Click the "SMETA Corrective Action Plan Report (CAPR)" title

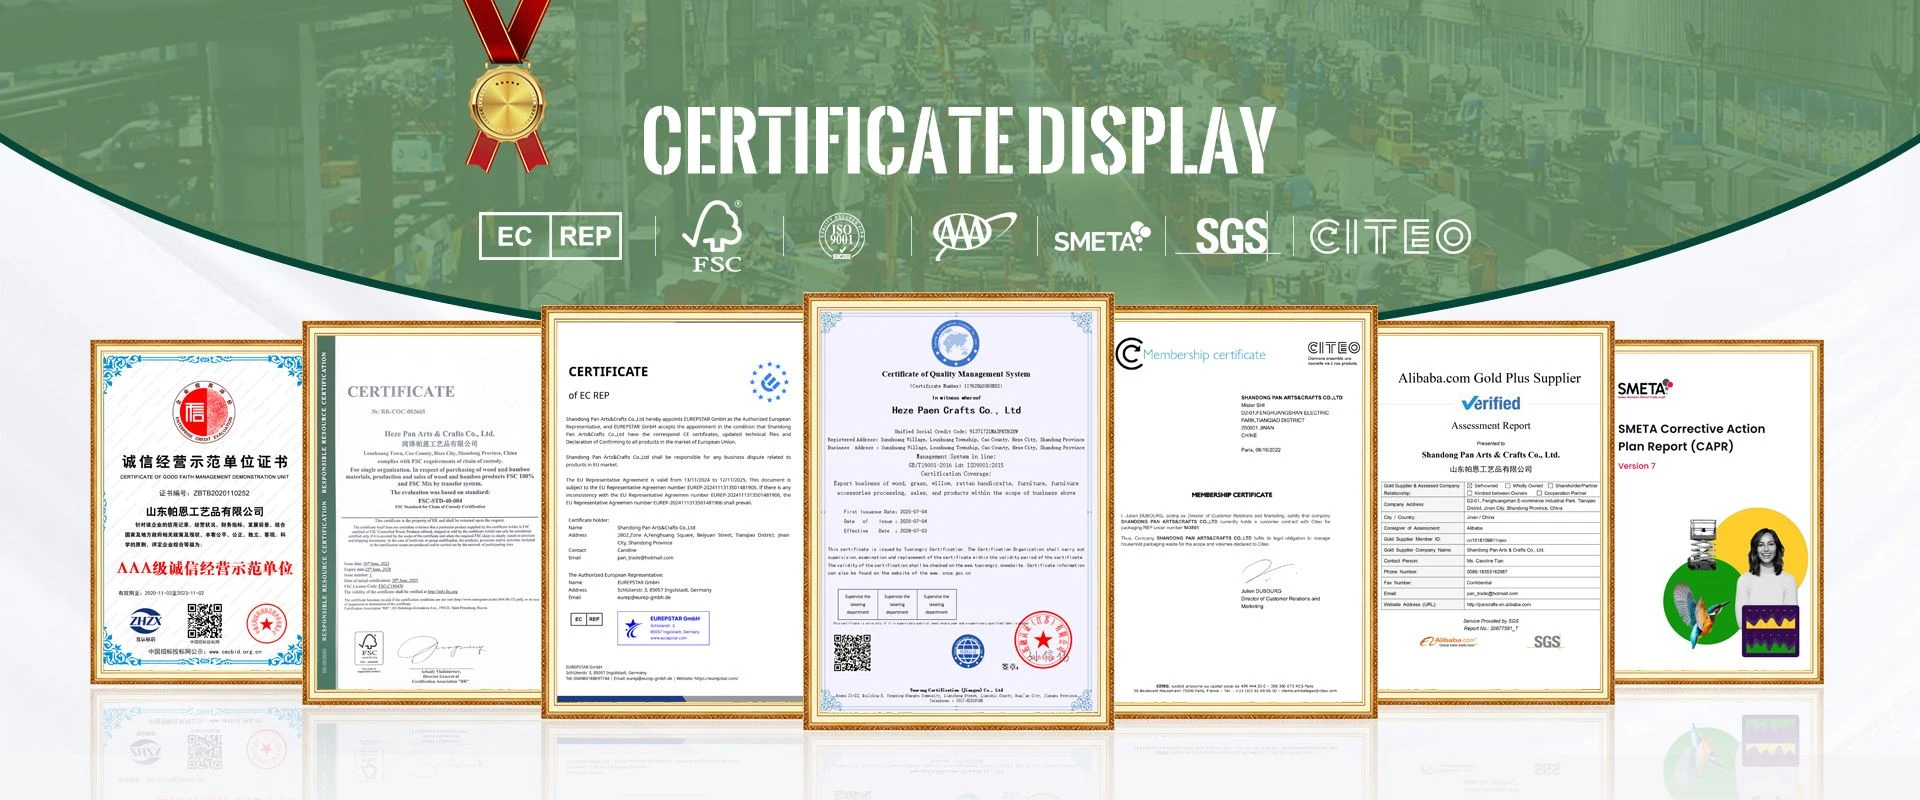(1691, 438)
